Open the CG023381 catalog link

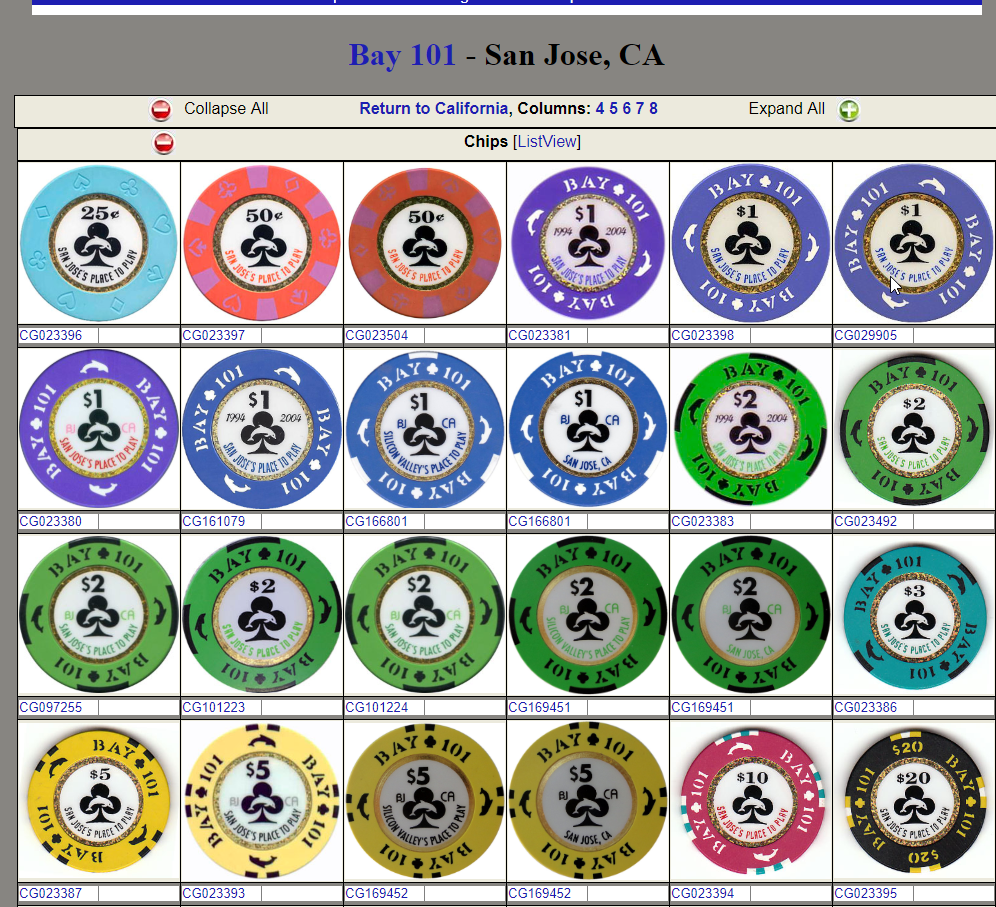[x=539, y=335]
